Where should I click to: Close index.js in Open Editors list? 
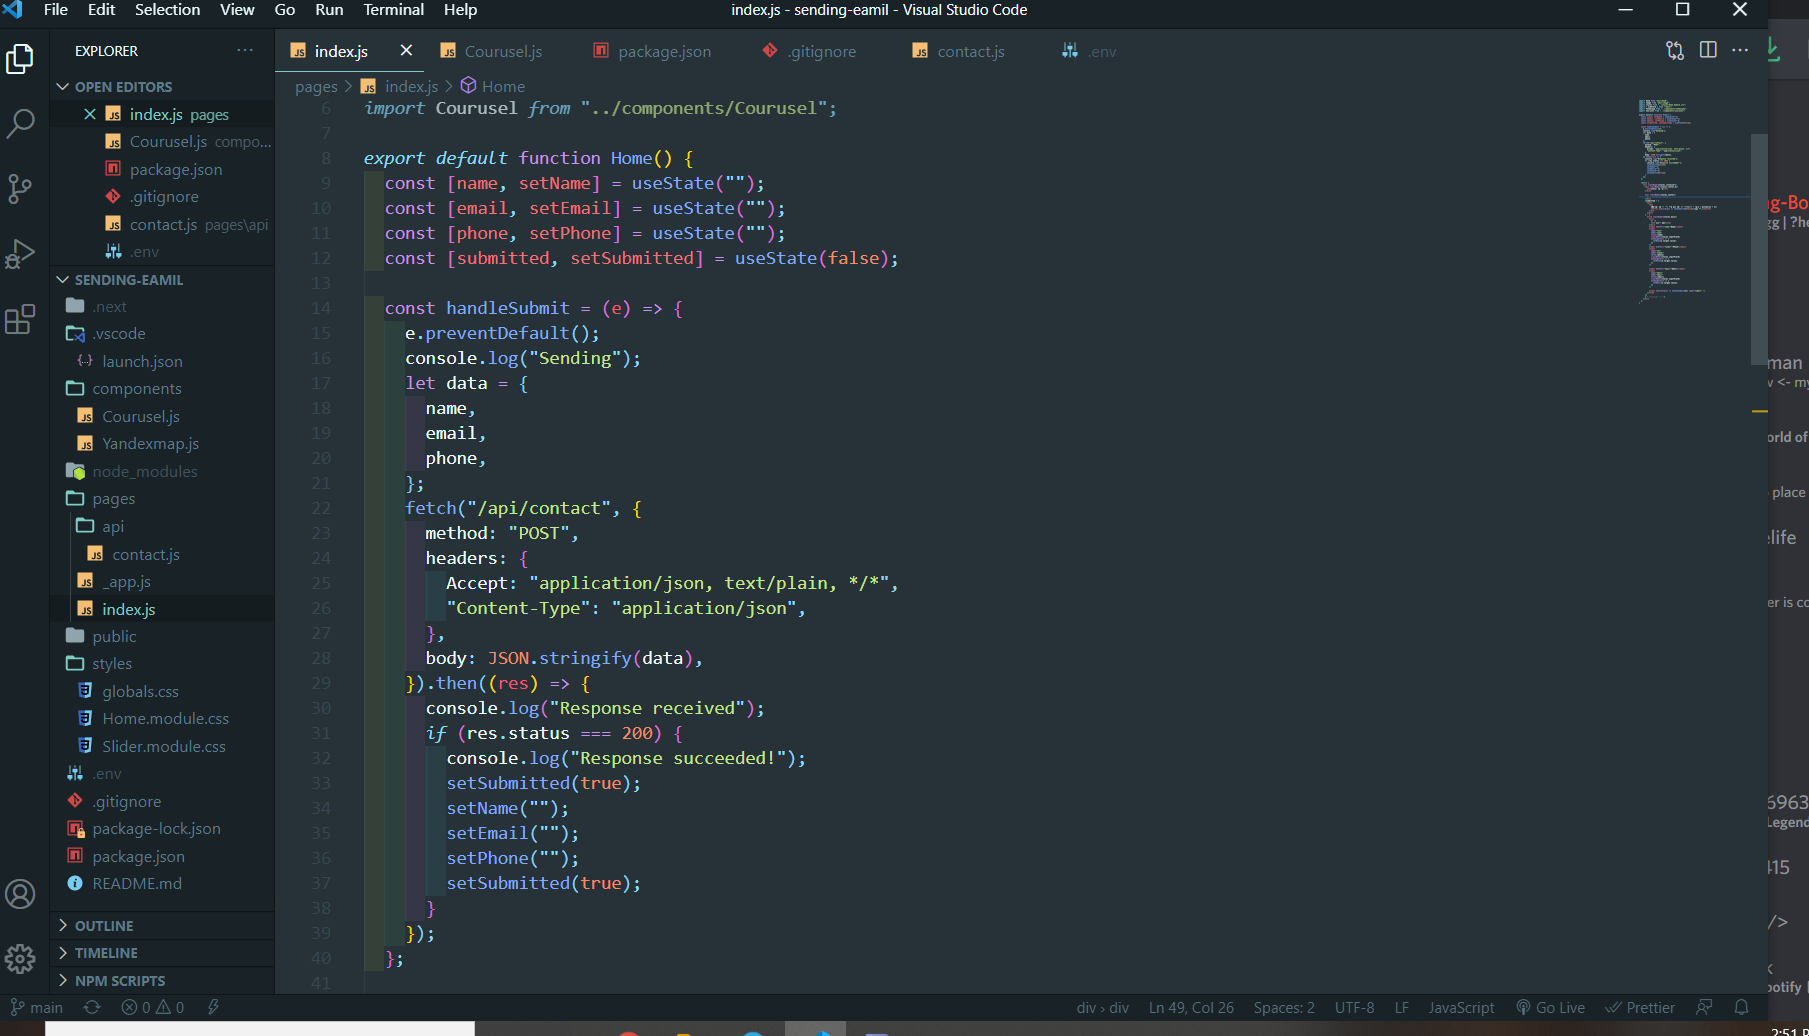point(89,114)
